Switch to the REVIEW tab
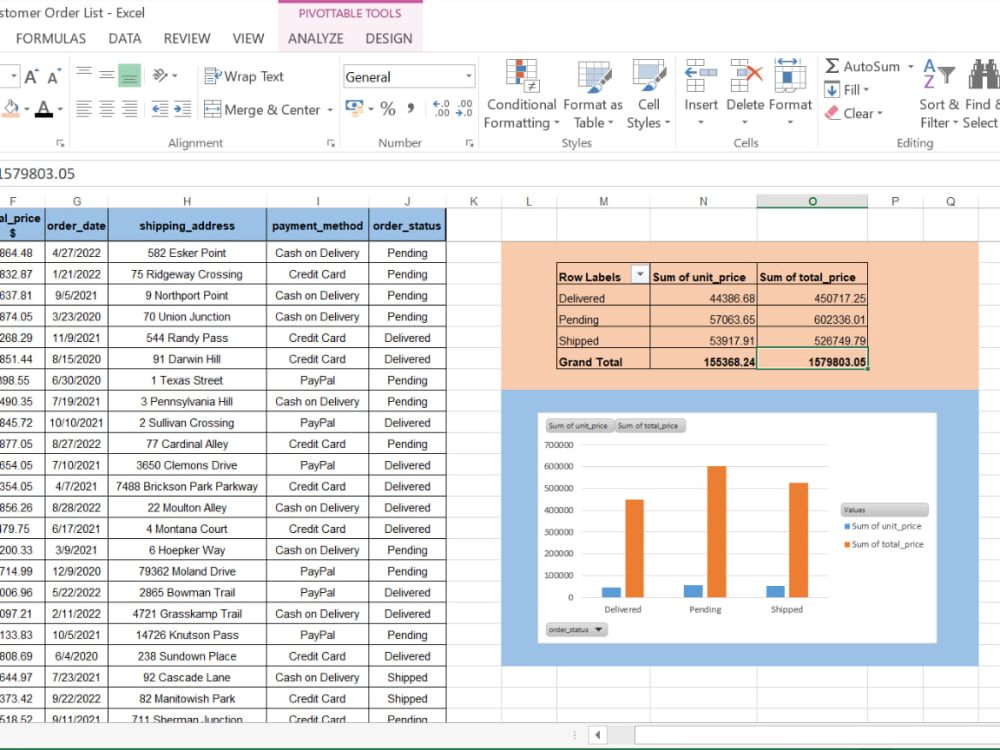This screenshot has height=750, width=1000. pos(187,39)
